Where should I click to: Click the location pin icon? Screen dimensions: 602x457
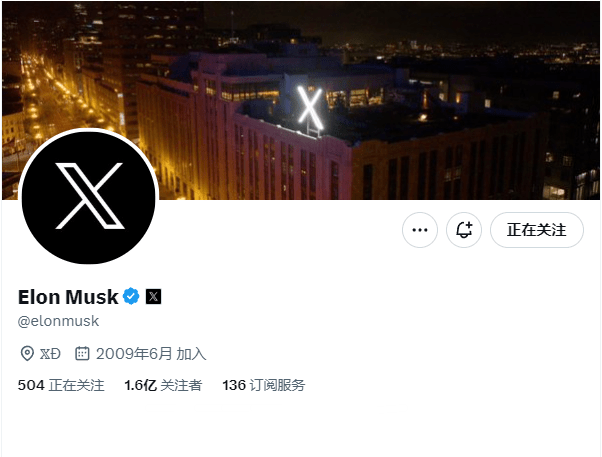(x=27, y=353)
